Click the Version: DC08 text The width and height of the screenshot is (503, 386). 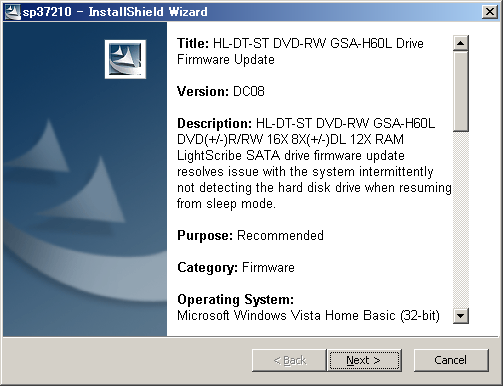[221, 91]
